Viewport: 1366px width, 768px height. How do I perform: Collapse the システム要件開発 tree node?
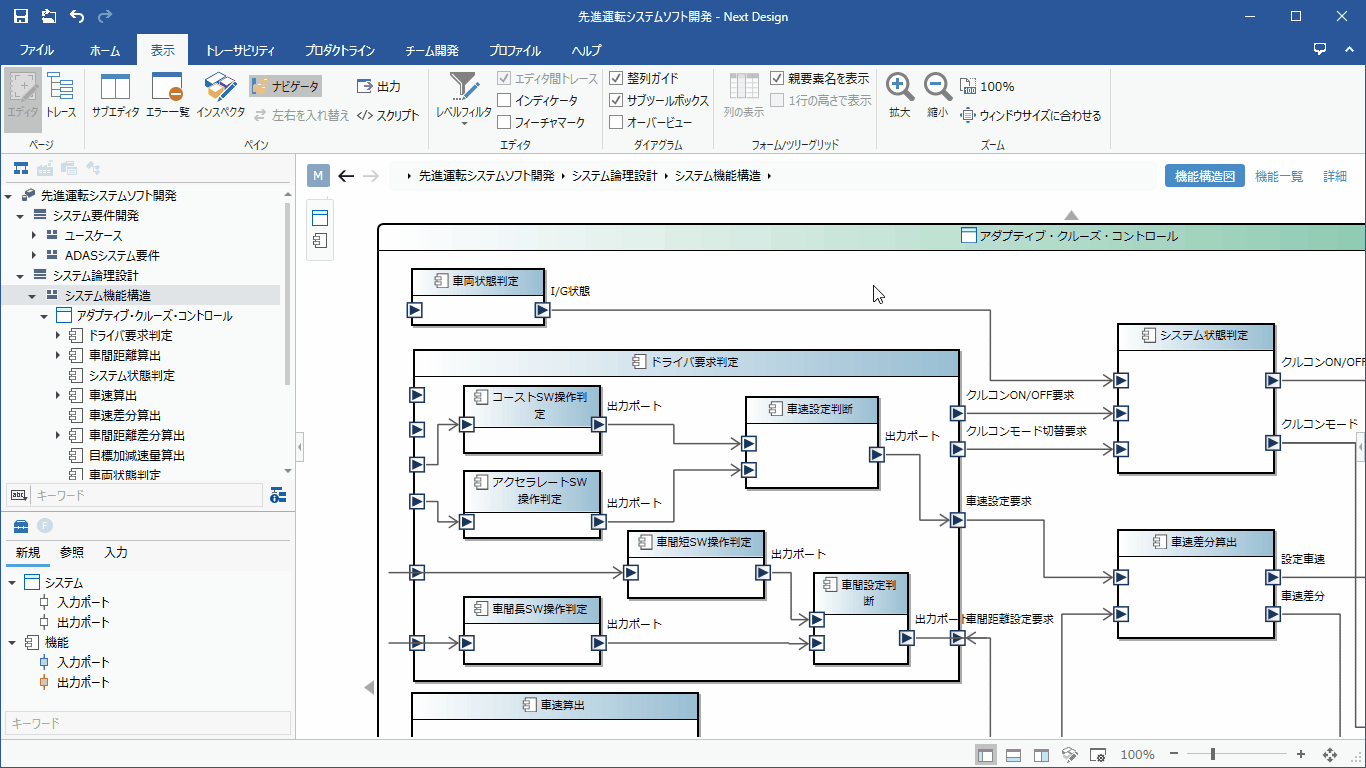21,216
